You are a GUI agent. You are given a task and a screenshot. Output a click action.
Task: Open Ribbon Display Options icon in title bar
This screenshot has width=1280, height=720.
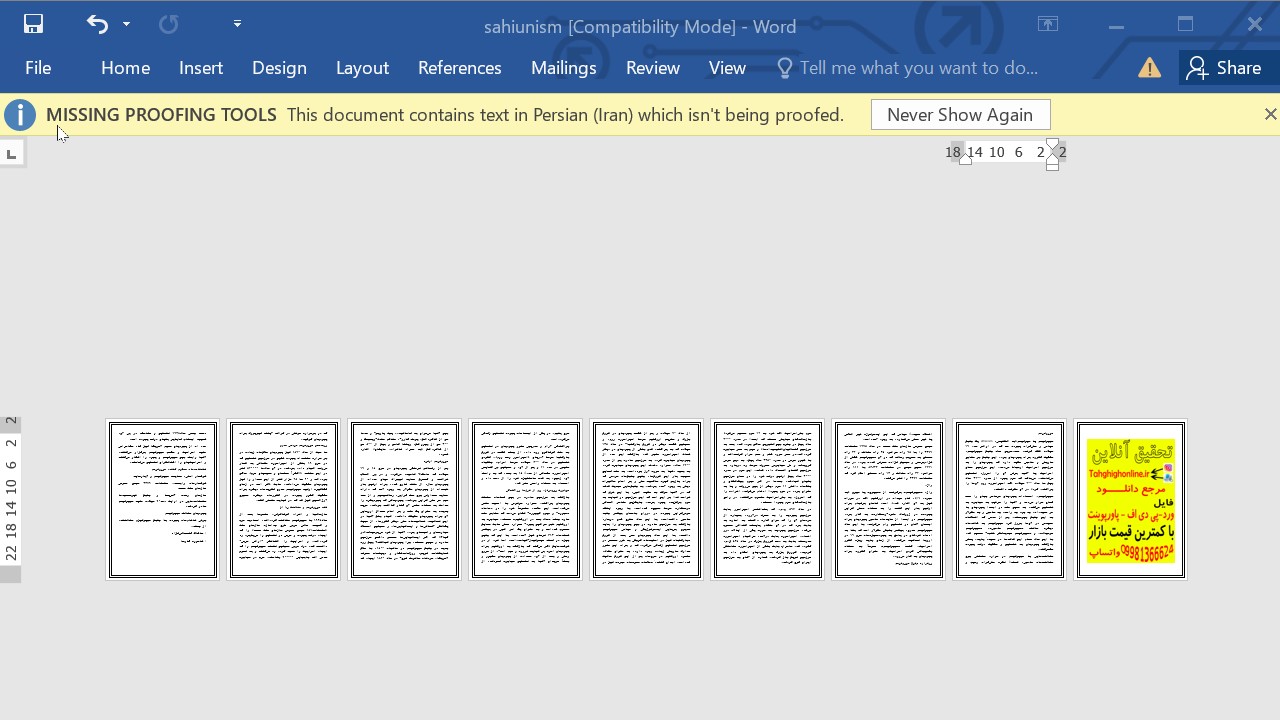pos(1048,24)
